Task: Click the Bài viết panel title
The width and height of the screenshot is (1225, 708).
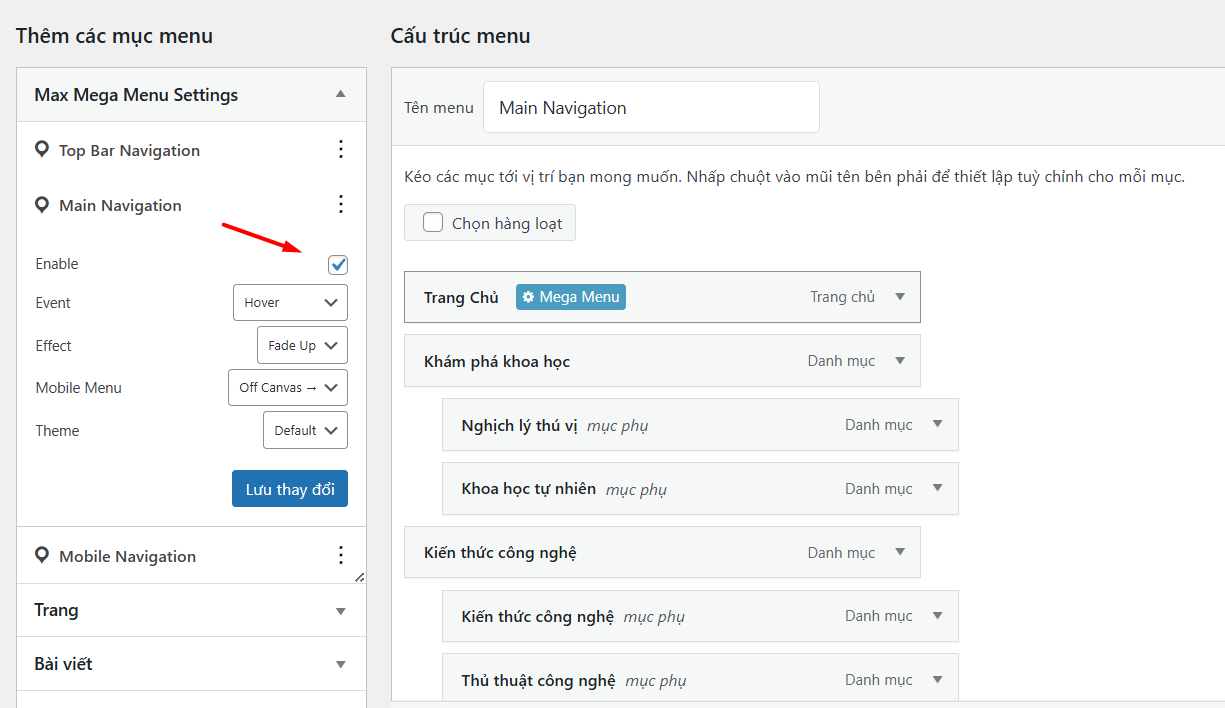Action: tap(63, 664)
